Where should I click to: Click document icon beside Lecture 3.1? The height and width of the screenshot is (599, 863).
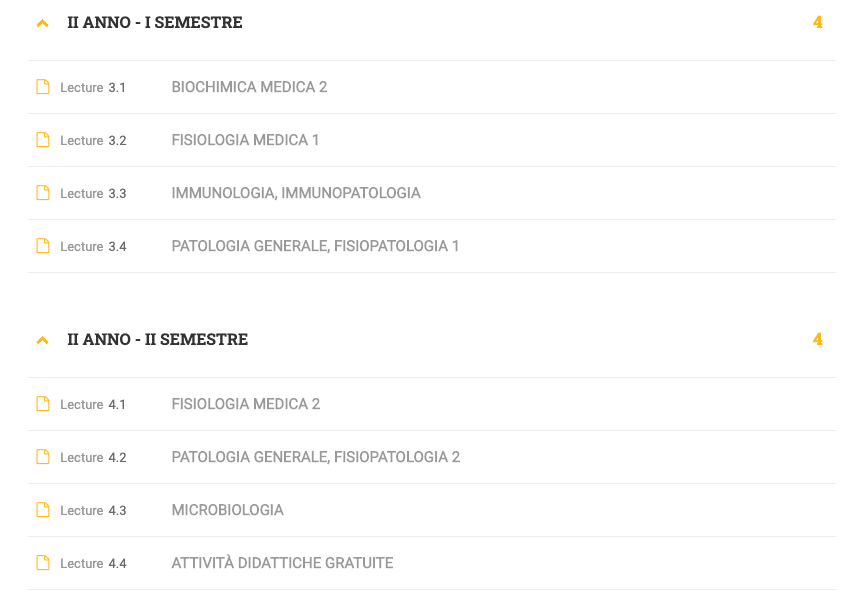coord(43,87)
